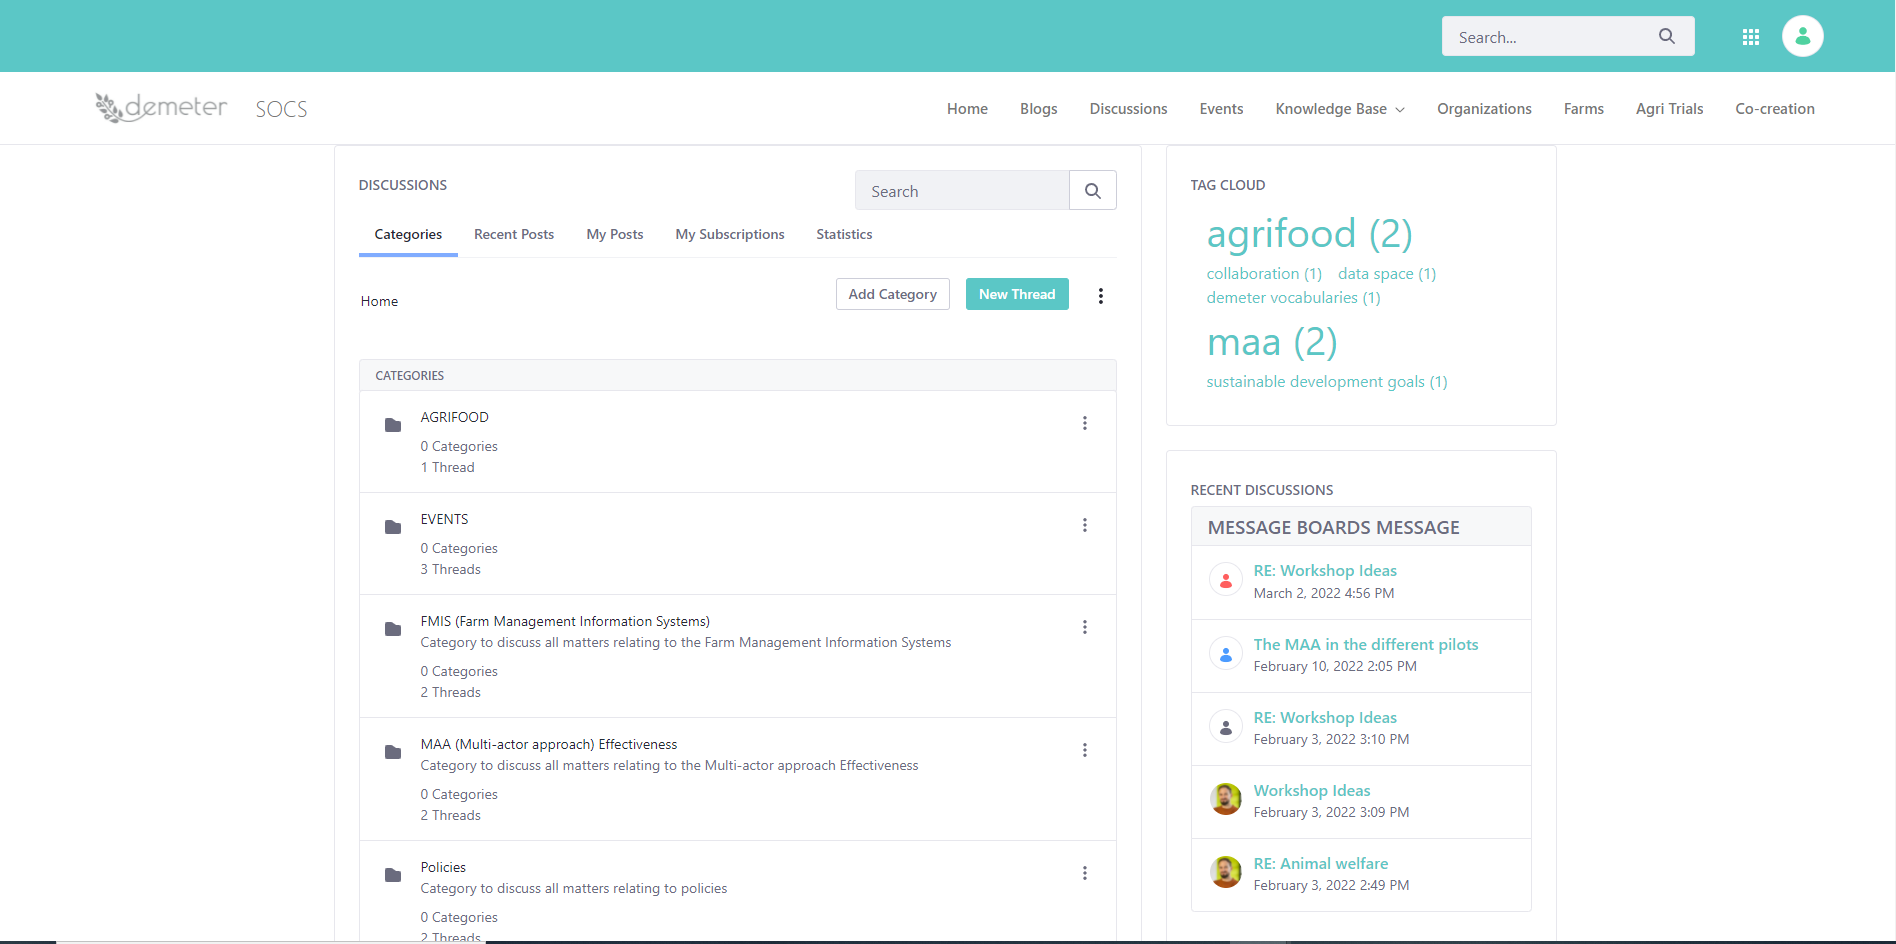Click the EVENTS folder icon
The width and height of the screenshot is (1896, 944).
[x=393, y=527]
